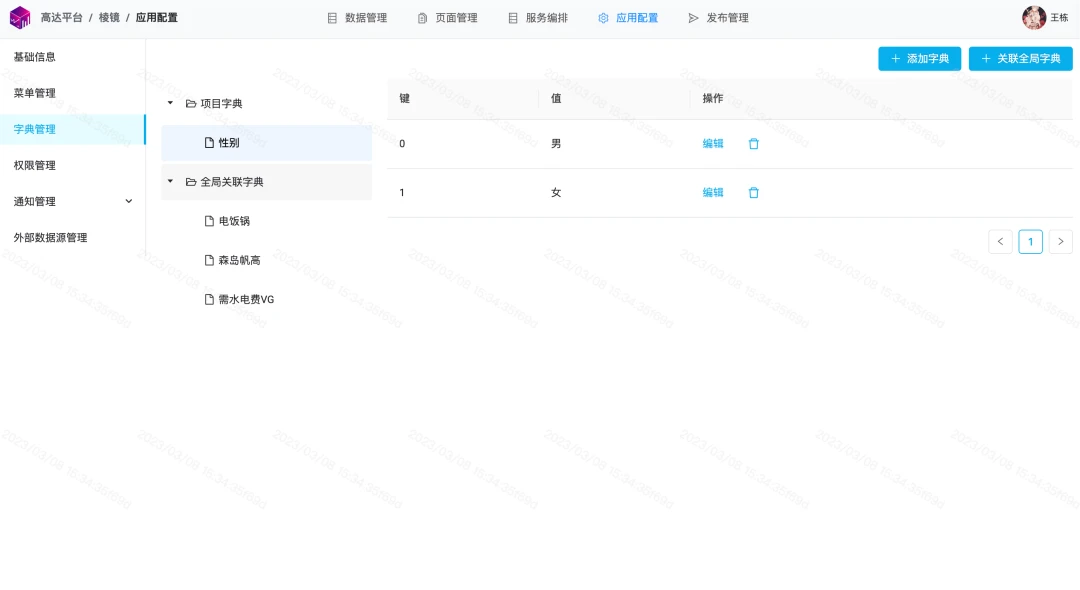
Task: Delete the row with key 0
Action: (x=754, y=144)
